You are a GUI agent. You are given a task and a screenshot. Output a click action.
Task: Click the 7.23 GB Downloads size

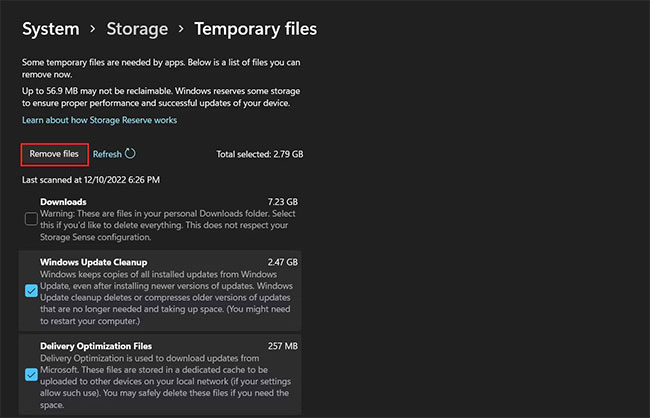[x=283, y=202]
